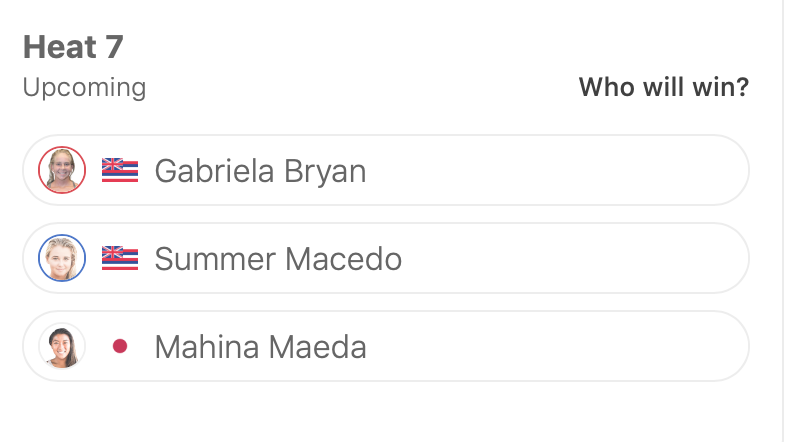Select the Mahina Maeda name text

260,347
